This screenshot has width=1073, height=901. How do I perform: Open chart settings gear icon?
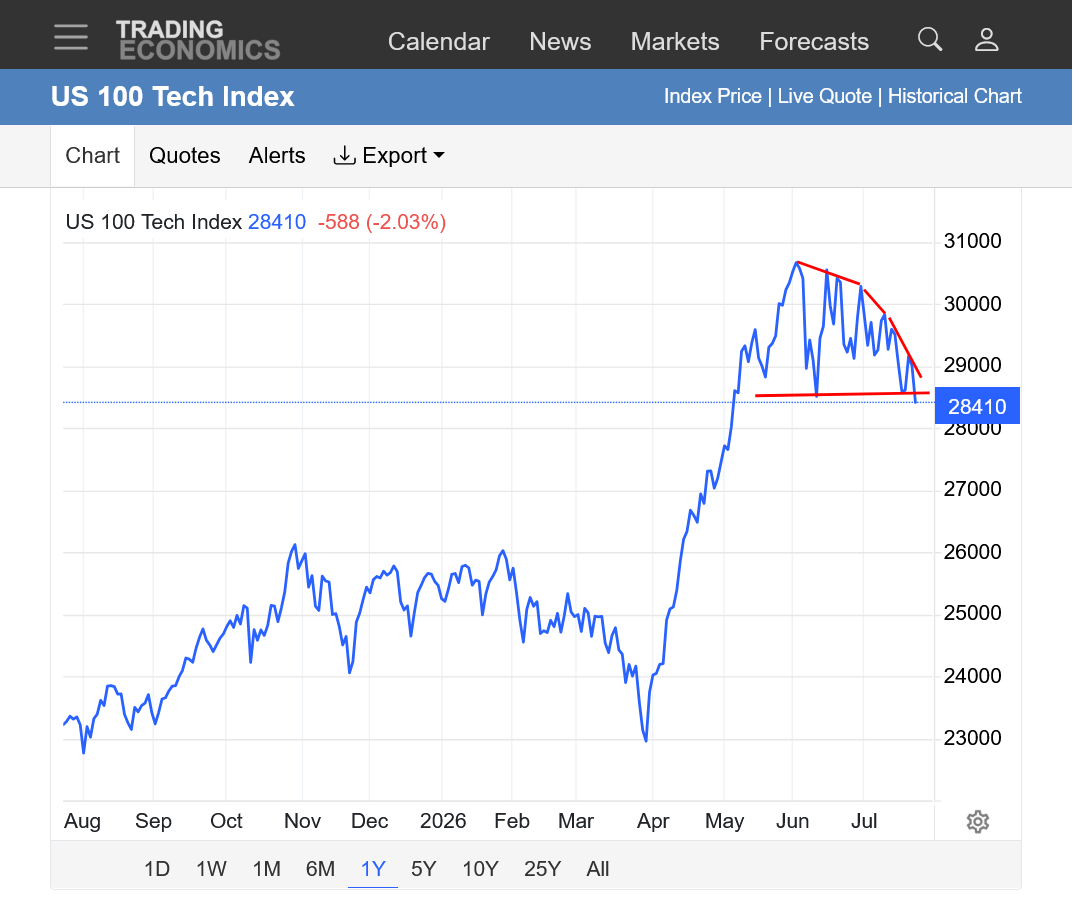[x=978, y=821]
